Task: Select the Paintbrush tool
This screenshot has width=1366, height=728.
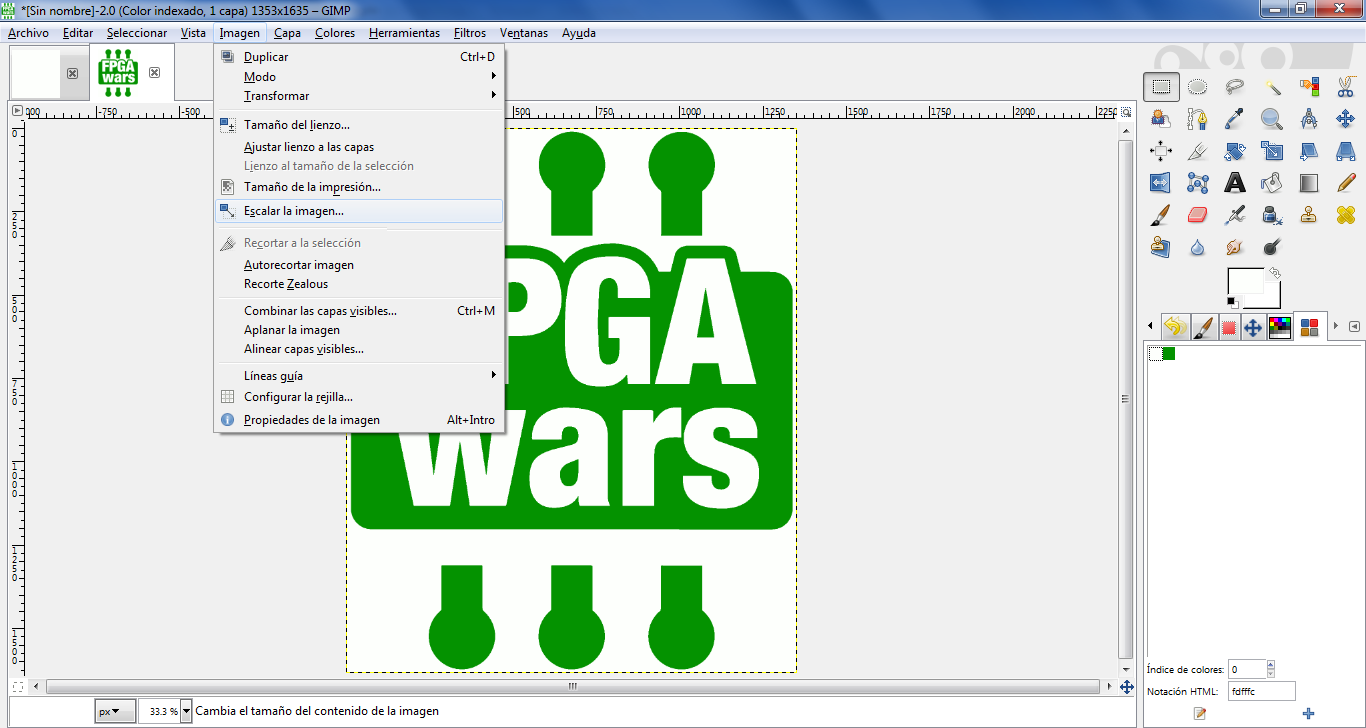Action: (x=1161, y=215)
